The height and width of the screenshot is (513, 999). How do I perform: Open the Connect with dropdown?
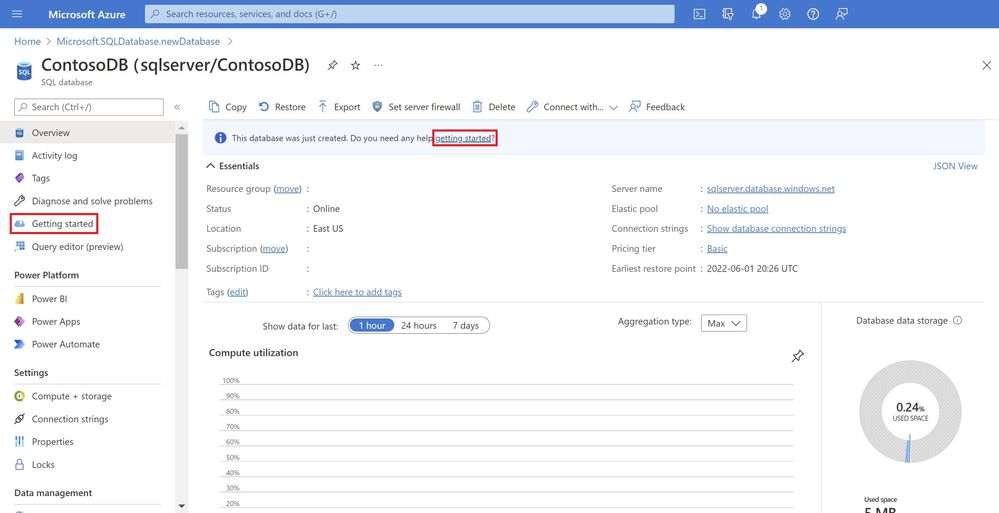[x=572, y=107]
